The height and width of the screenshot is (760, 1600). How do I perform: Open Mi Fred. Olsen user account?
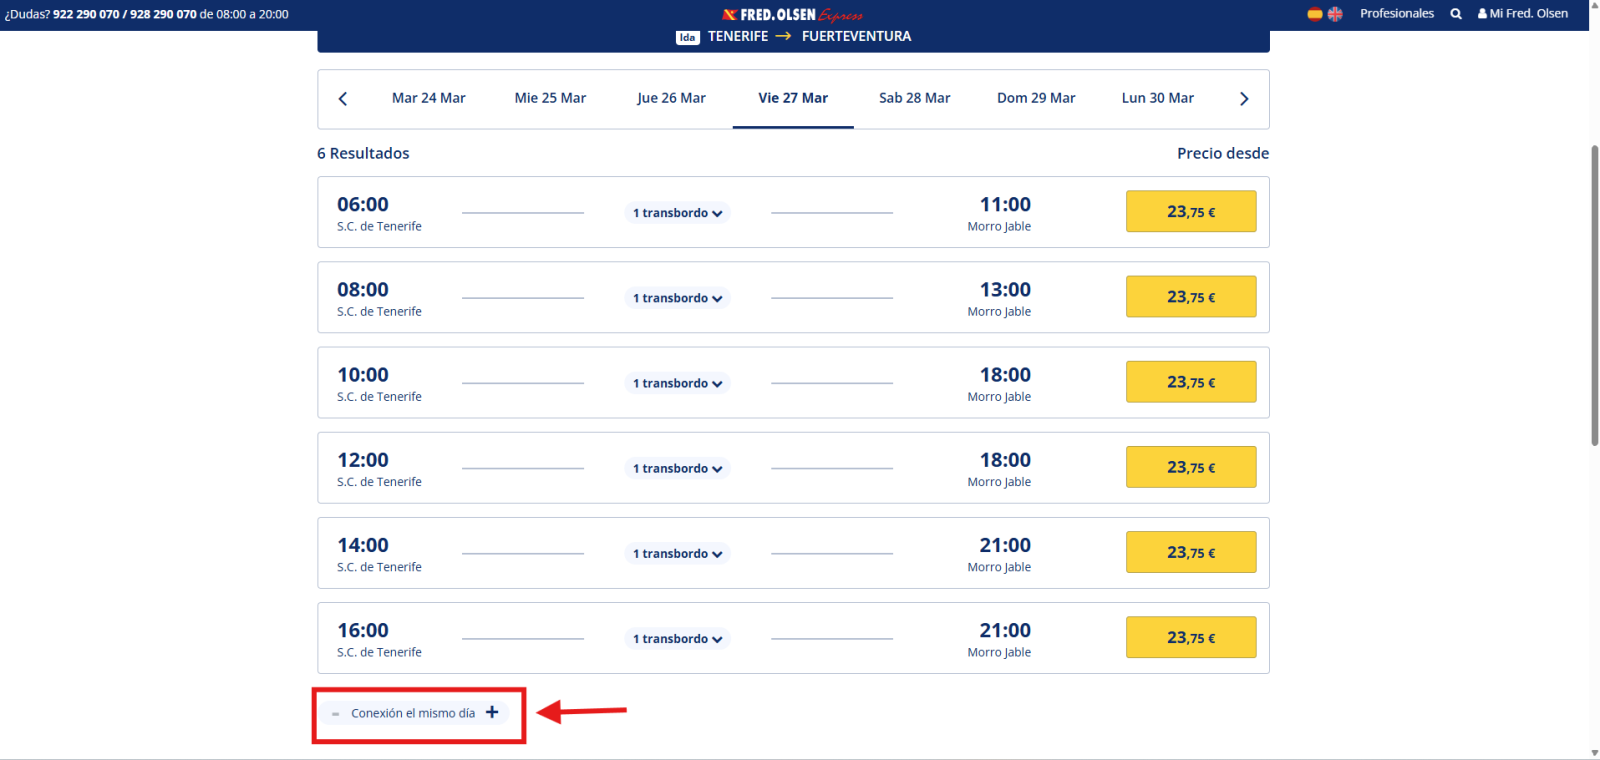[1523, 14]
